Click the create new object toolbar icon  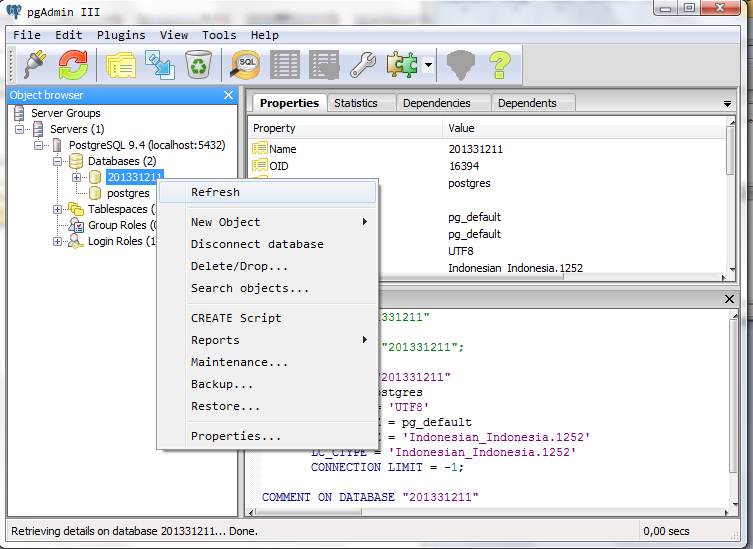point(160,65)
